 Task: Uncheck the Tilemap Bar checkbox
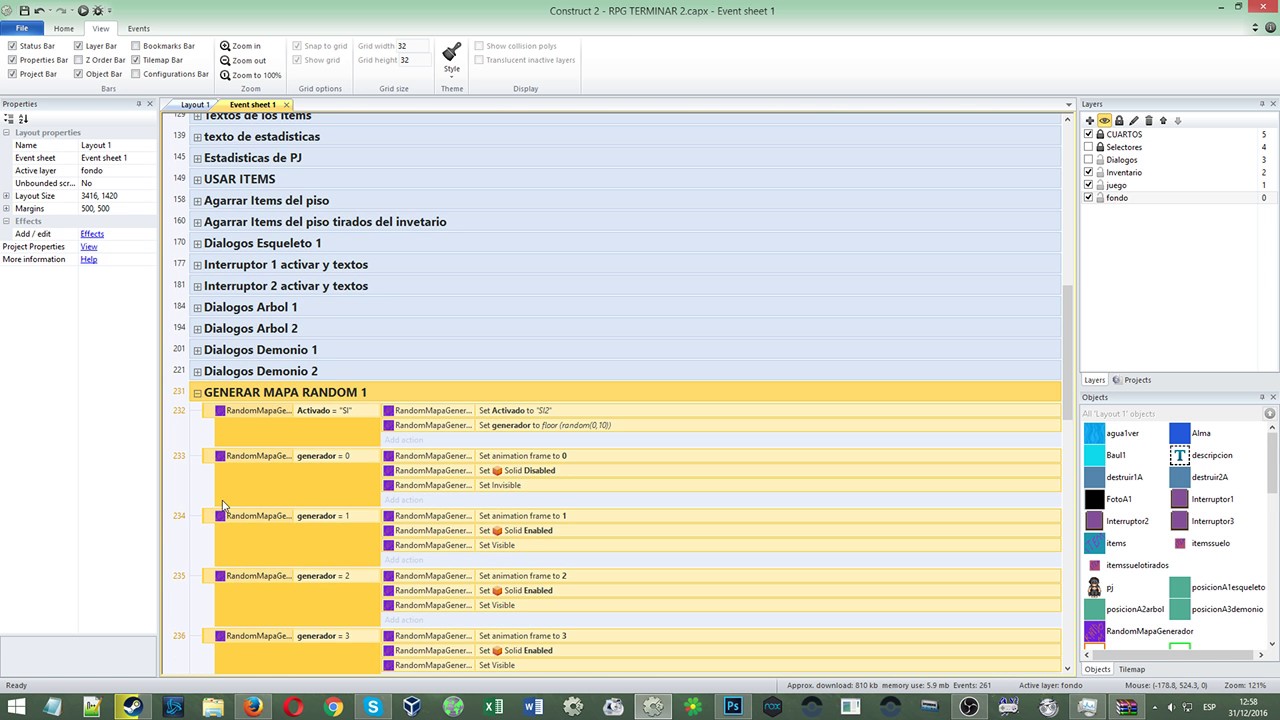136,60
